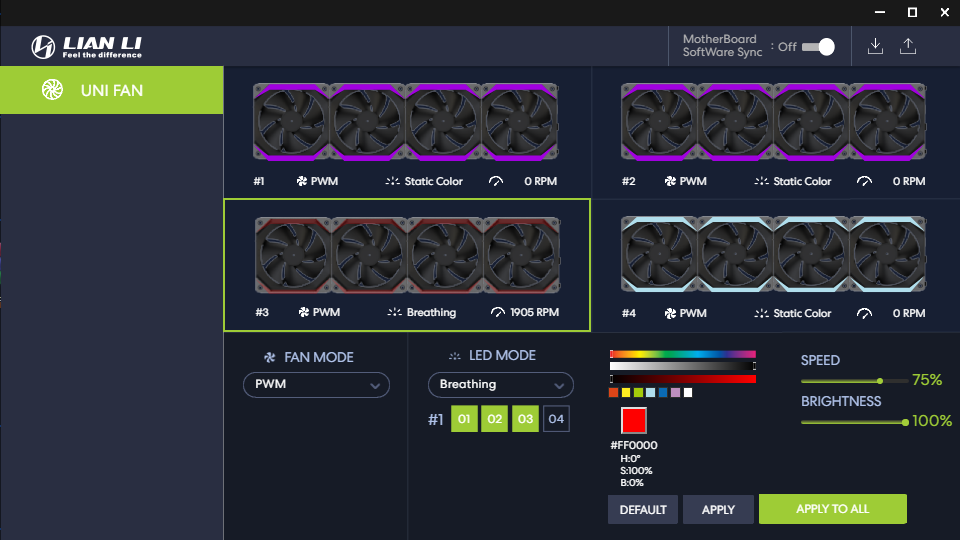Click the 'H:0°' hue value

631,459
